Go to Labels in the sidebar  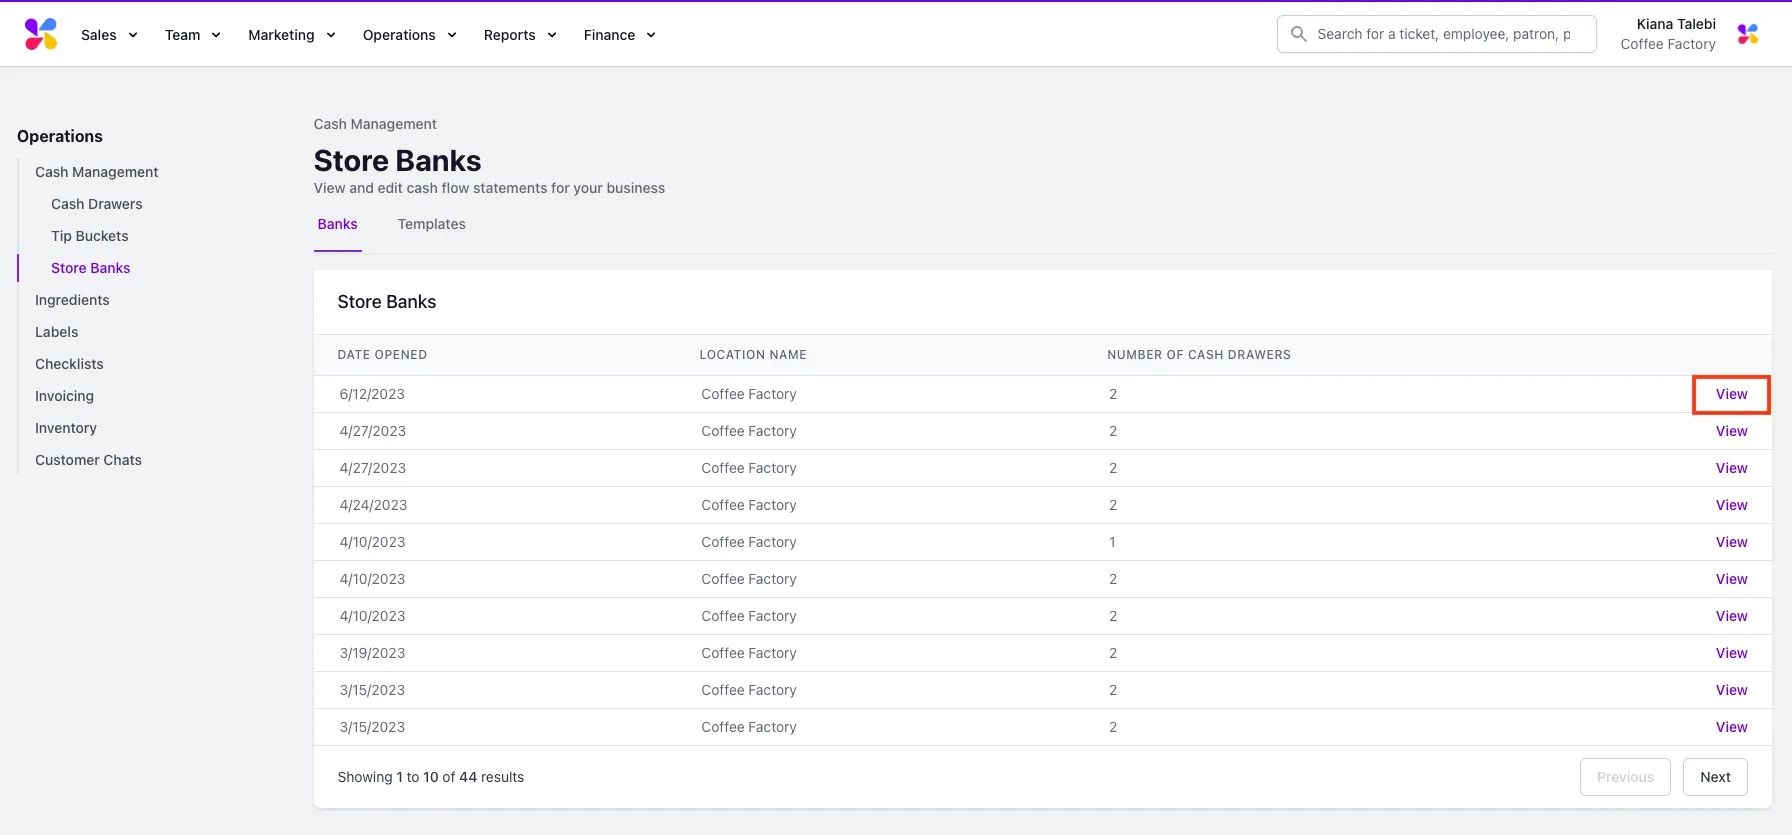tap(57, 332)
